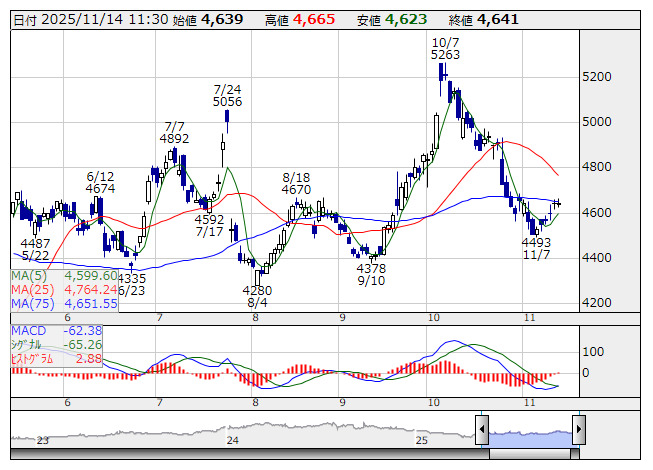Click year 23 in the navigator overview
The image size is (653, 470).
[42, 440]
